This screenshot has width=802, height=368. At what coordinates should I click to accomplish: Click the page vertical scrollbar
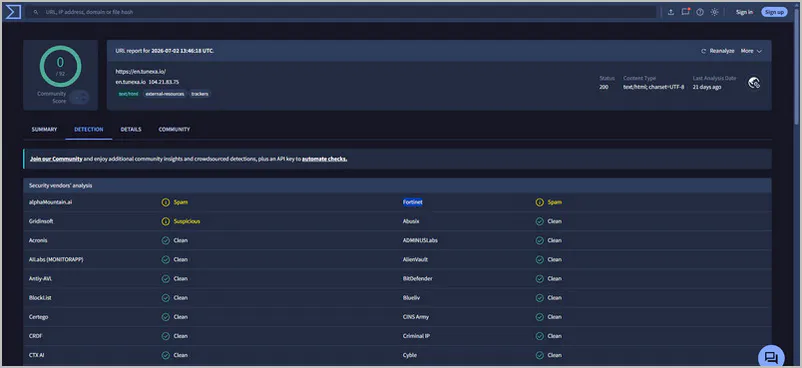pyautogui.click(x=797, y=67)
